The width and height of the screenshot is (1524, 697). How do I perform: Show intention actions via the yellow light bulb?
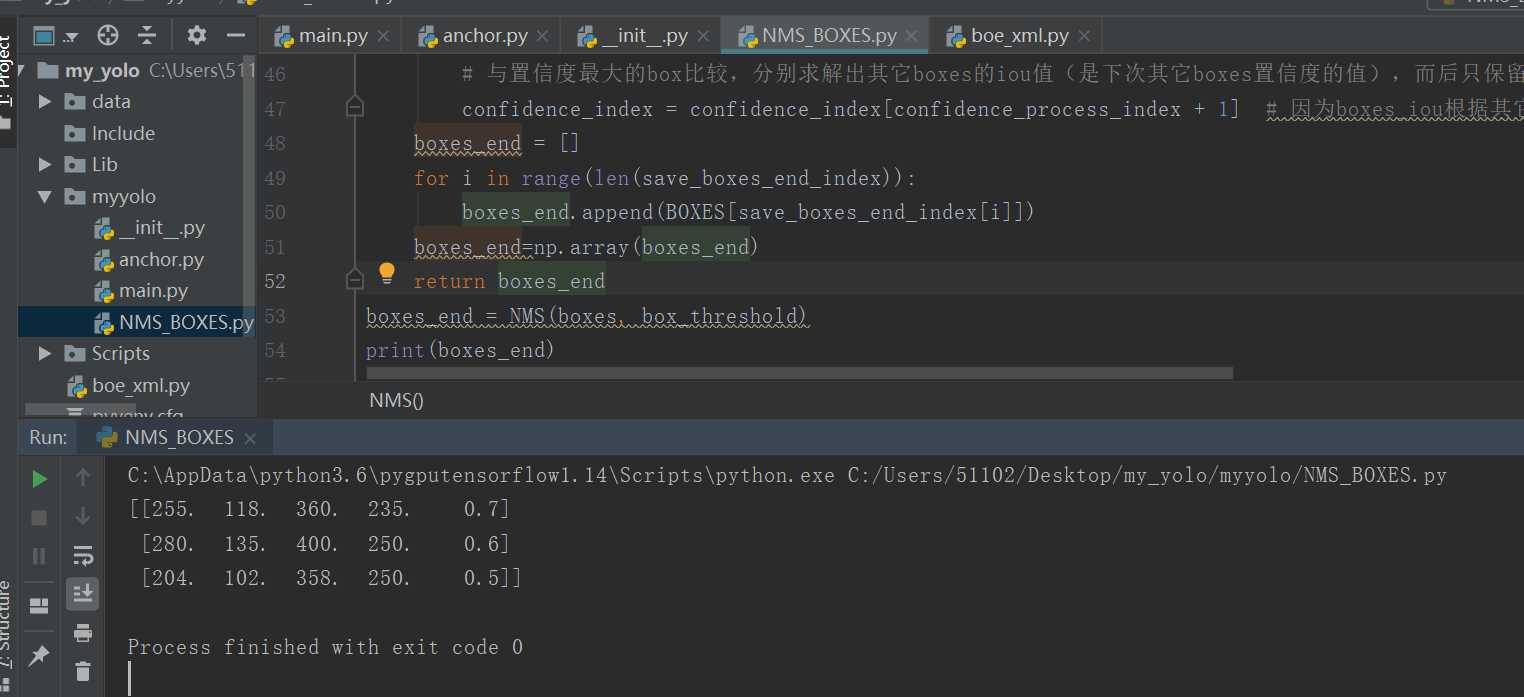pos(387,273)
